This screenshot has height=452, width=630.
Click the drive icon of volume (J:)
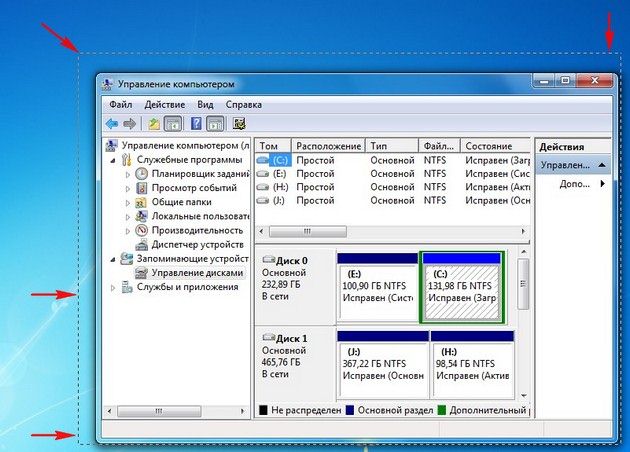pos(263,200)
